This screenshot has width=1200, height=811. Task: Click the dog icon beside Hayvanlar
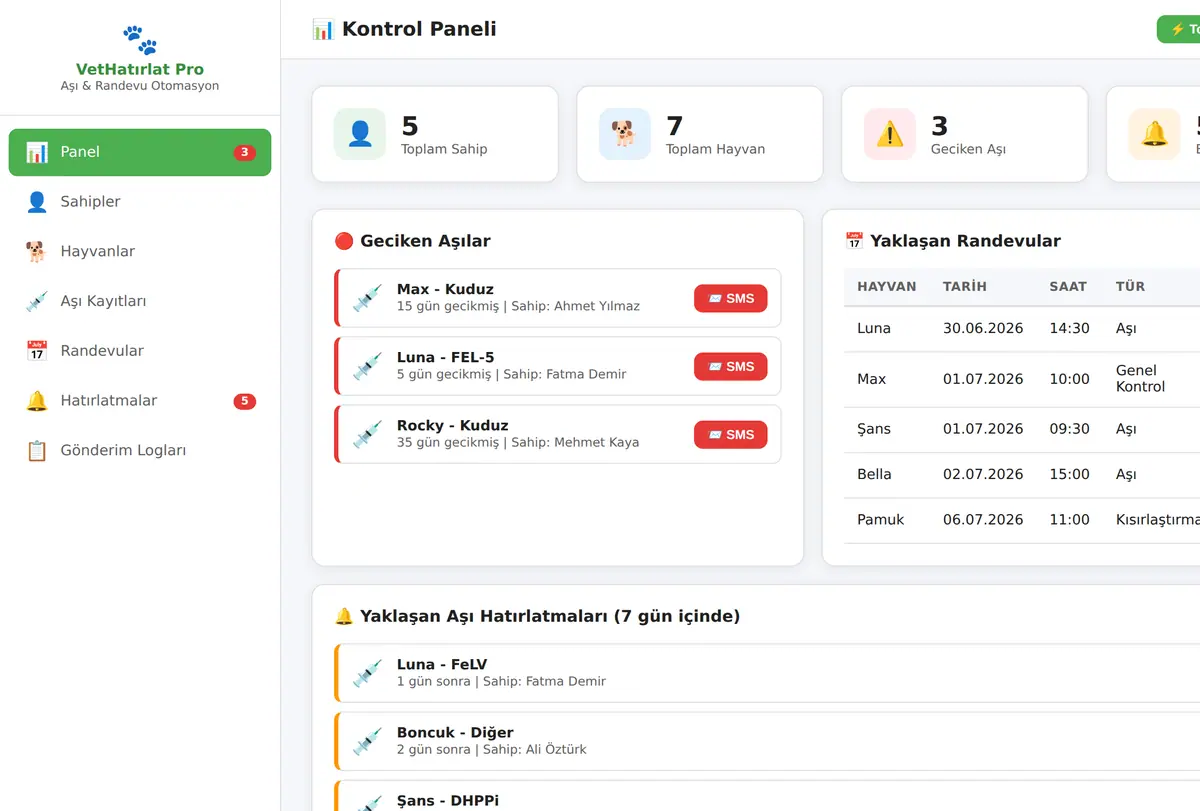pyautogui.click(x=37, y=252)
